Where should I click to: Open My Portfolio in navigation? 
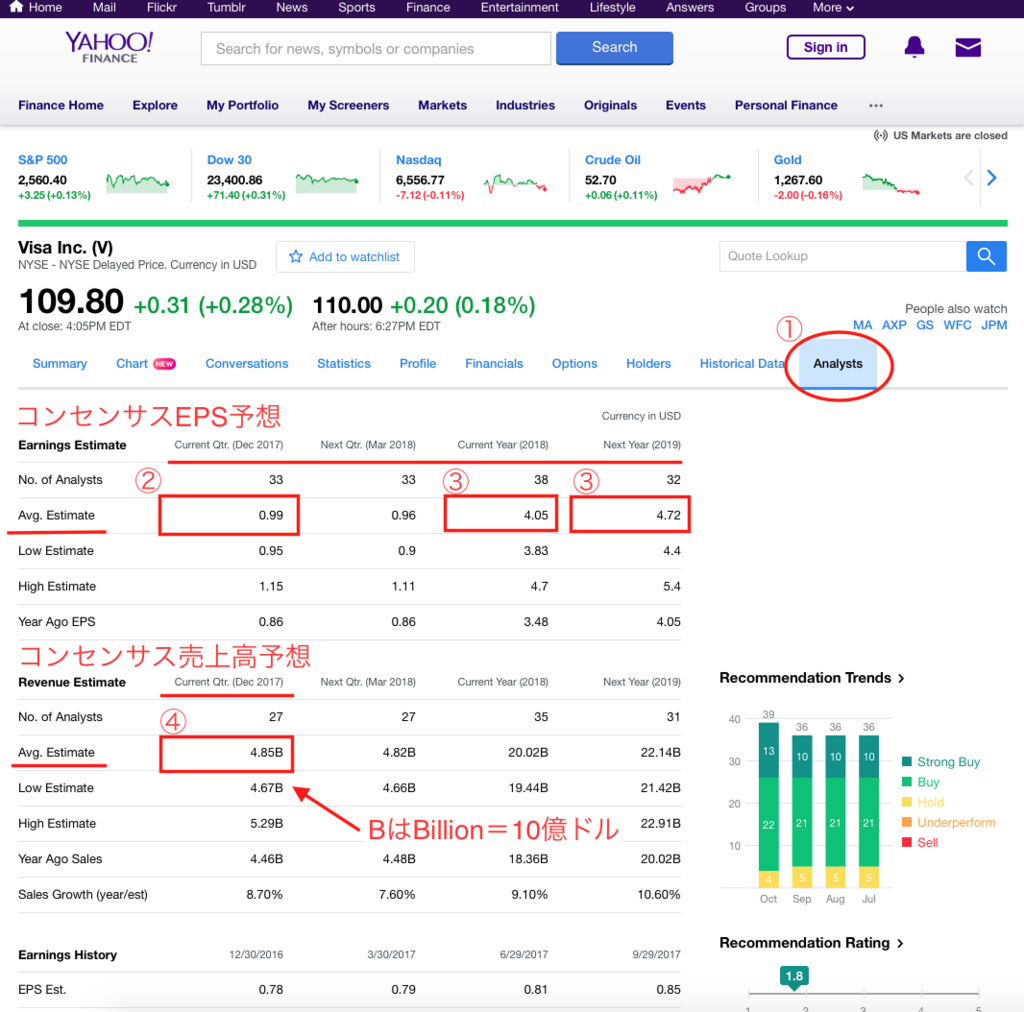click(x=242, y=105)
